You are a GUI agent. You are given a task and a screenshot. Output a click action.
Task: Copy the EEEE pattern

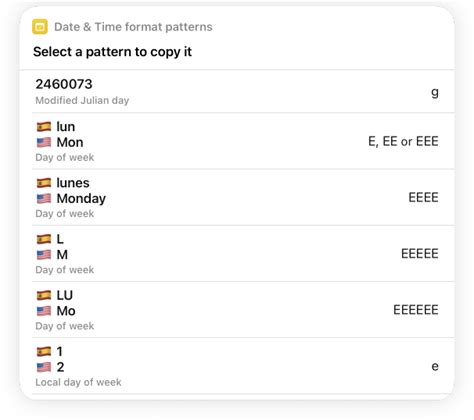tap(423, 197)
